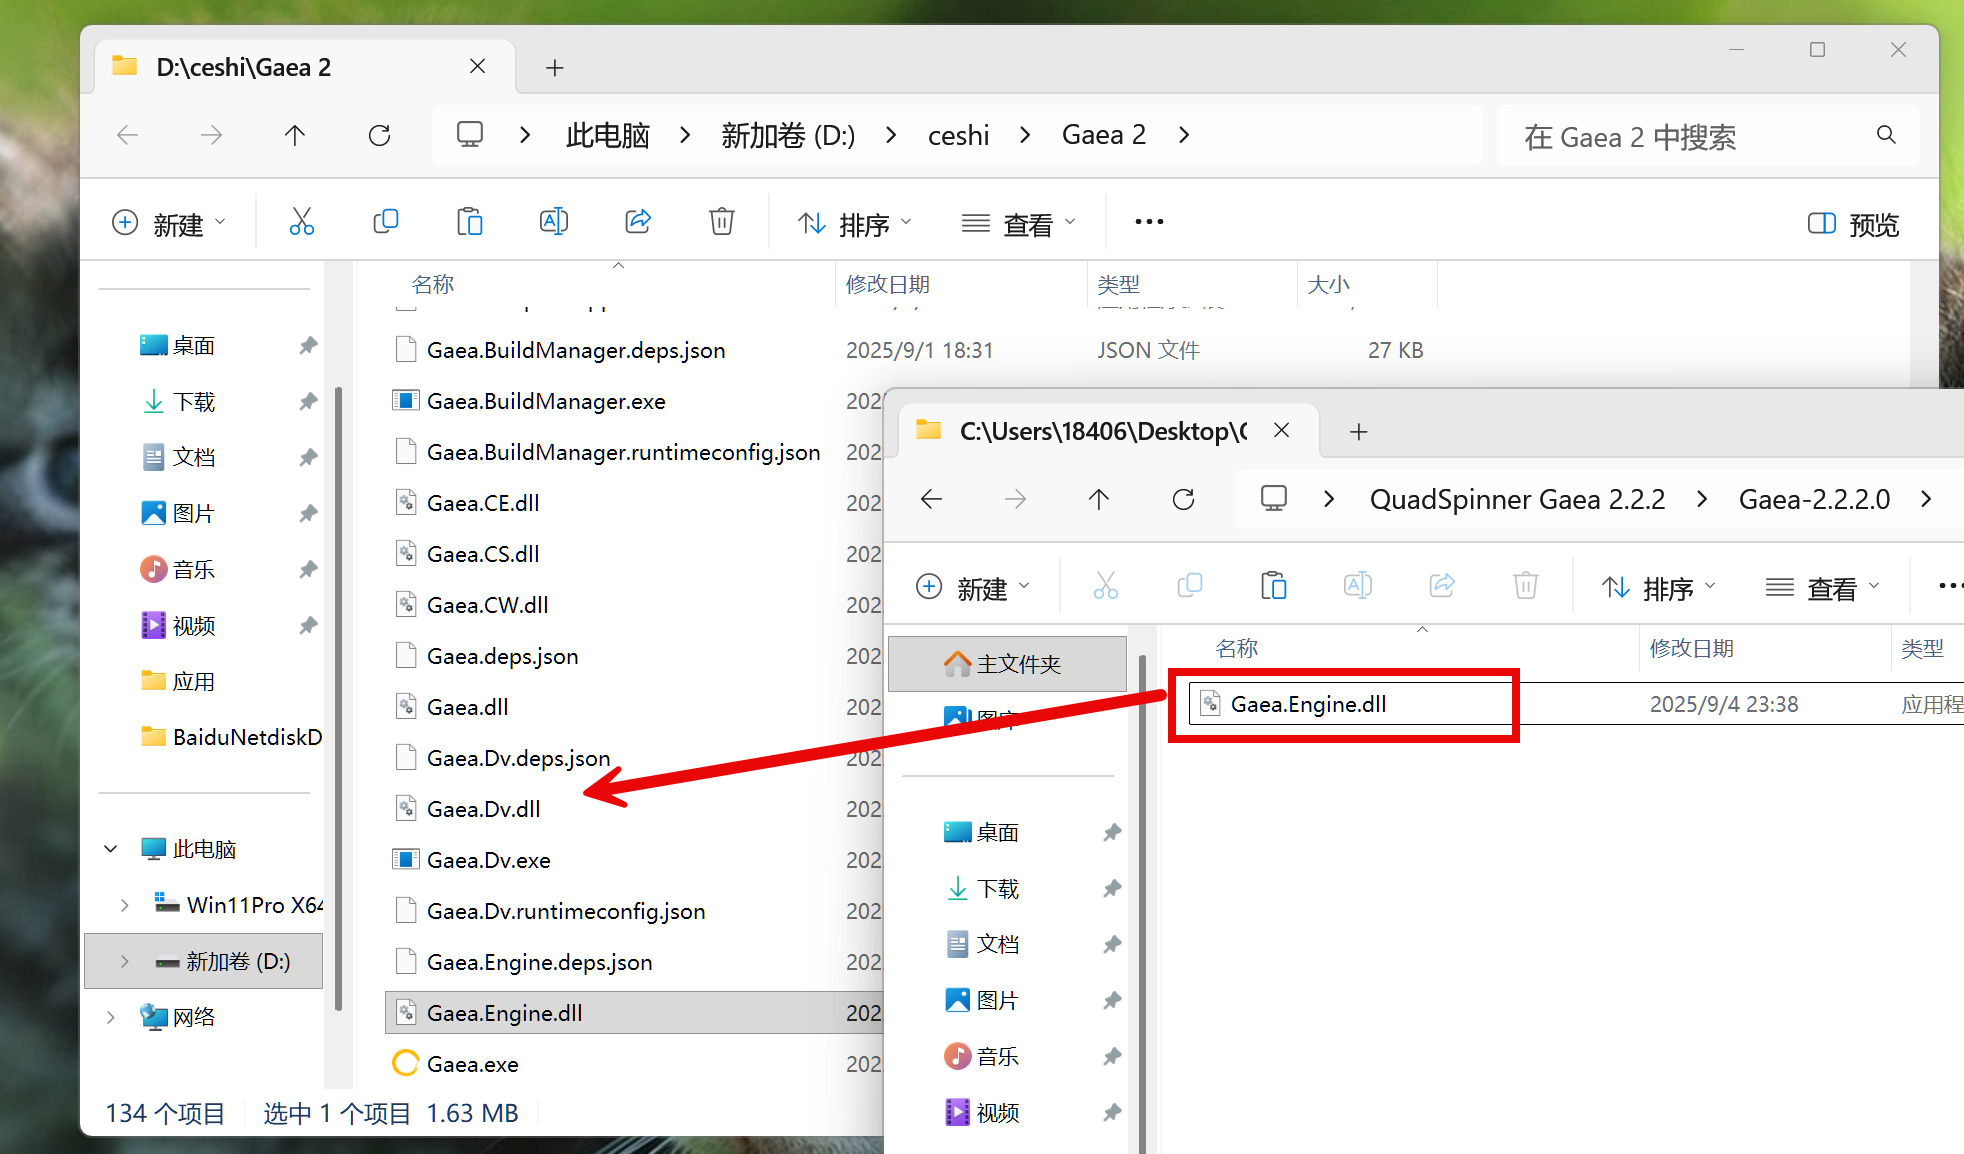This screenshot has width=1964, height=1154.
Task: Click the Share icon in Gaea 2 window toolbar
Action: click(637, 222)
